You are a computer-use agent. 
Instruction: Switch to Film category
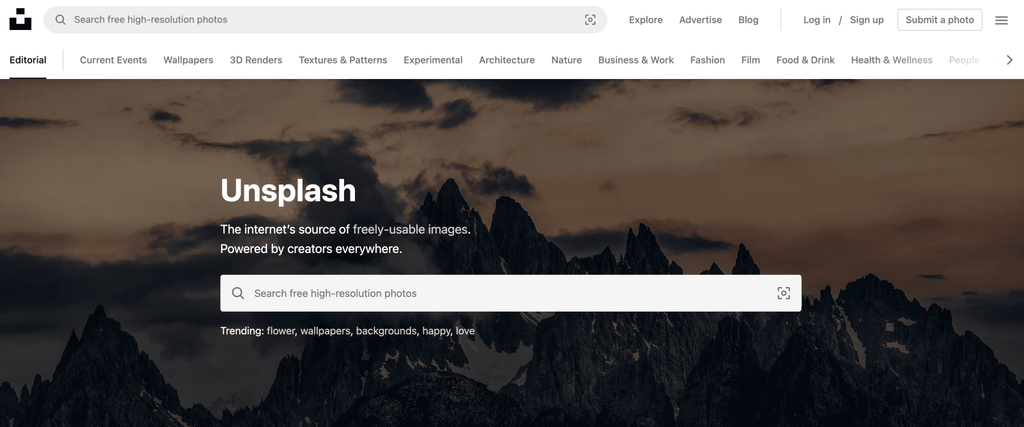[x=750, y=60]
